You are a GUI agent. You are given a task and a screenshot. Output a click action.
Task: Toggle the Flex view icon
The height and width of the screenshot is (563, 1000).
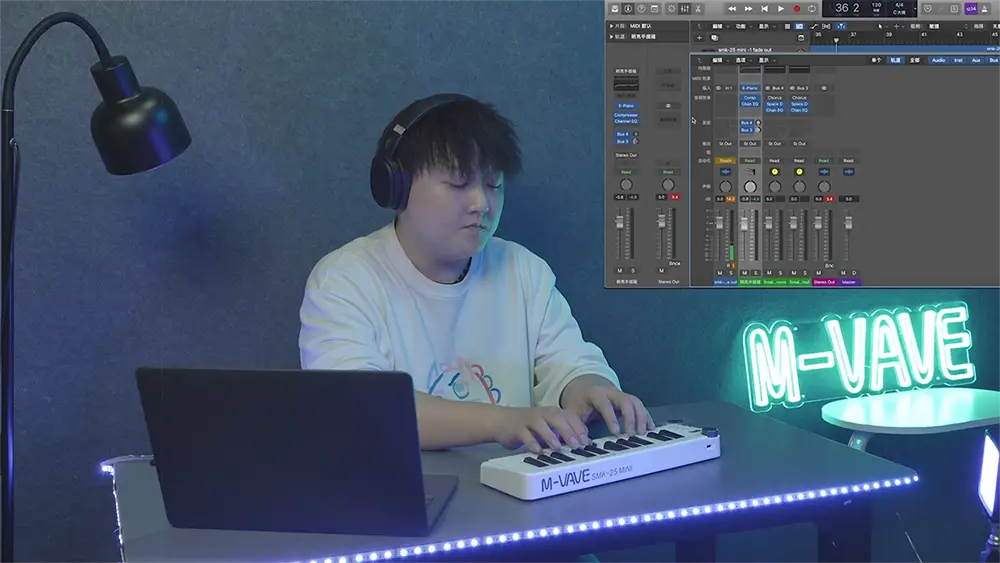[x=827, y=27]
